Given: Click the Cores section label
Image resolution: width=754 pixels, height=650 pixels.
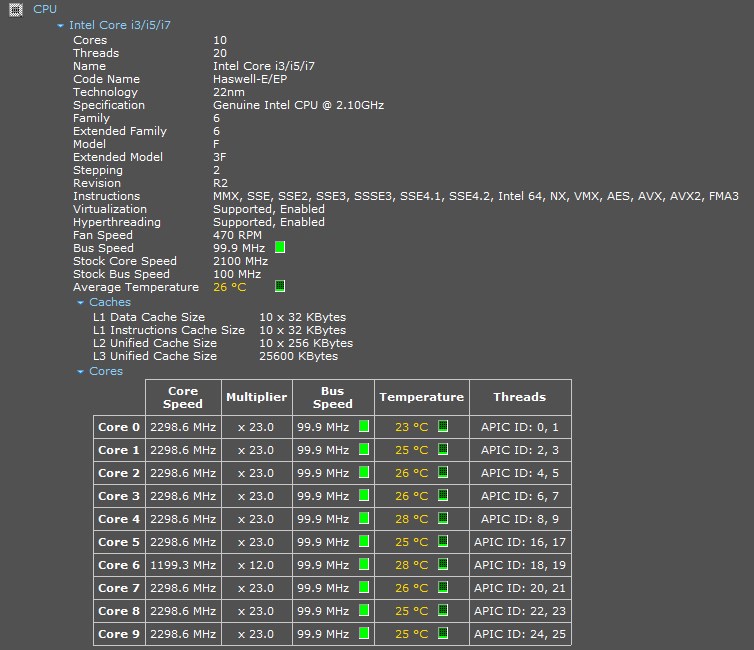Looking at the screenshot, I should [106, 371].
